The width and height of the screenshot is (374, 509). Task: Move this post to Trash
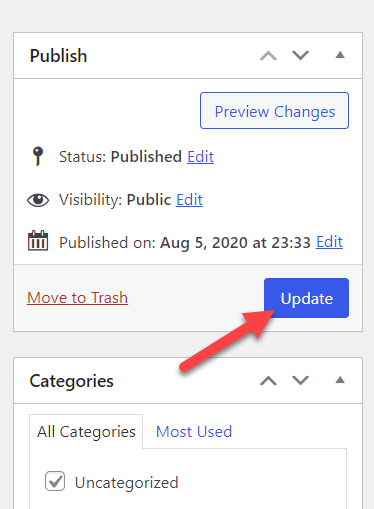(78, 298)
